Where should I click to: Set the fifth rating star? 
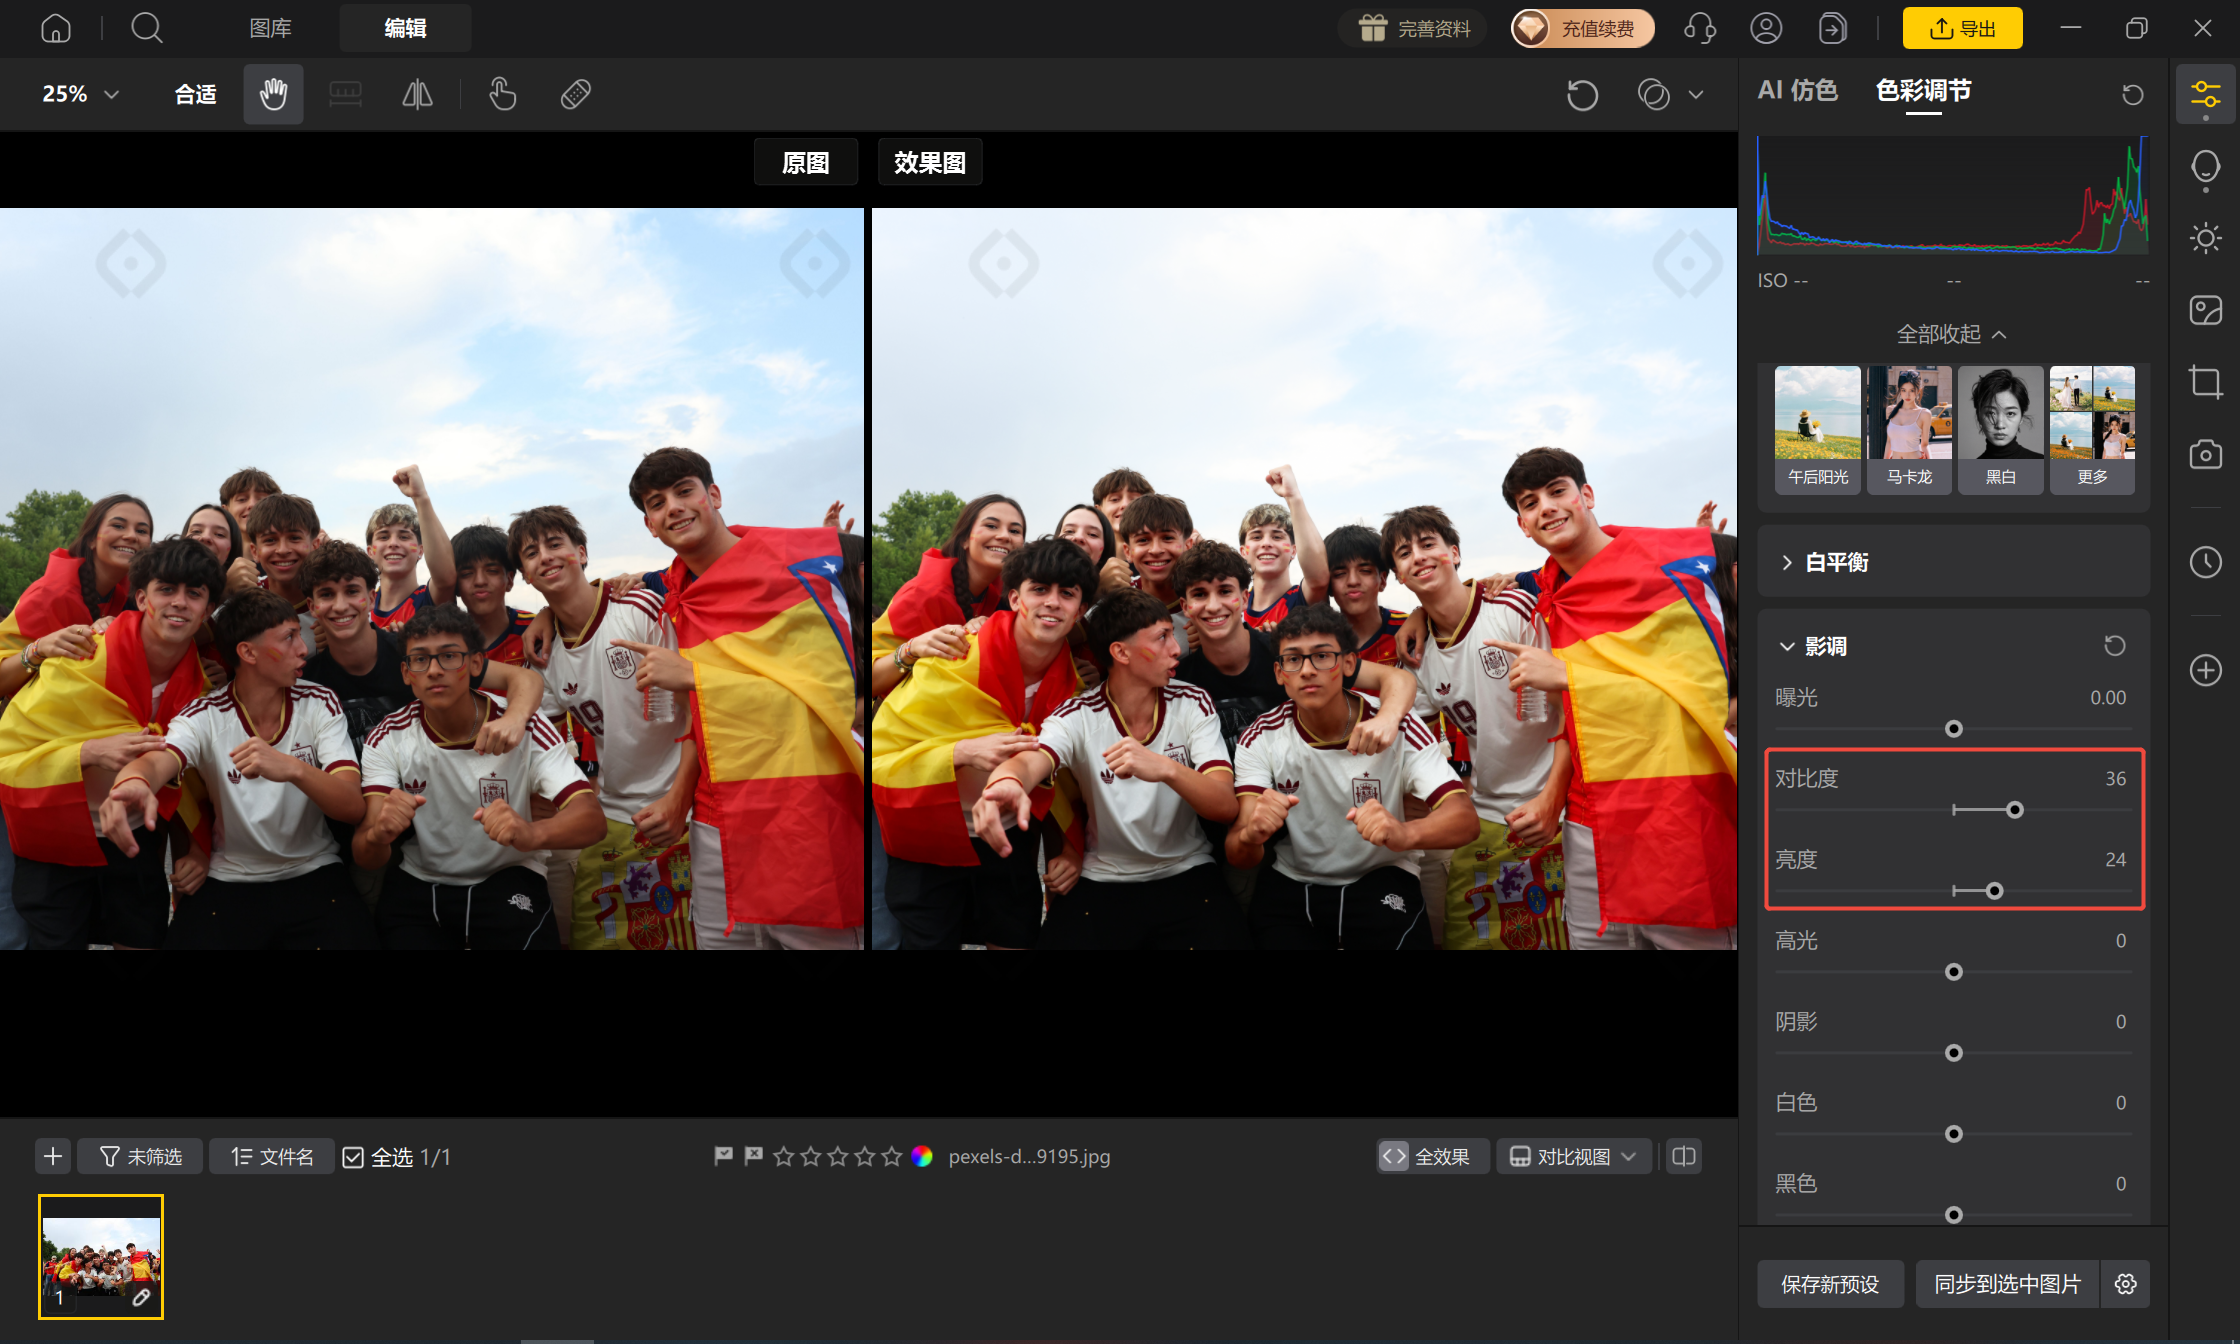892,1157
